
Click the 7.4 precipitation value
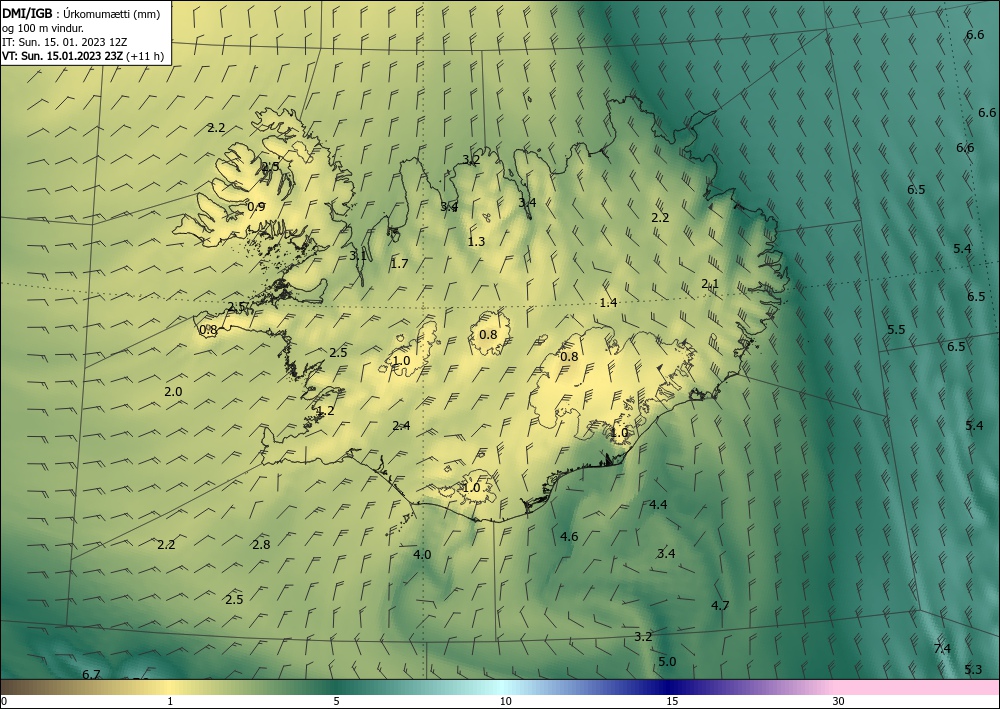tap(942, 648)
